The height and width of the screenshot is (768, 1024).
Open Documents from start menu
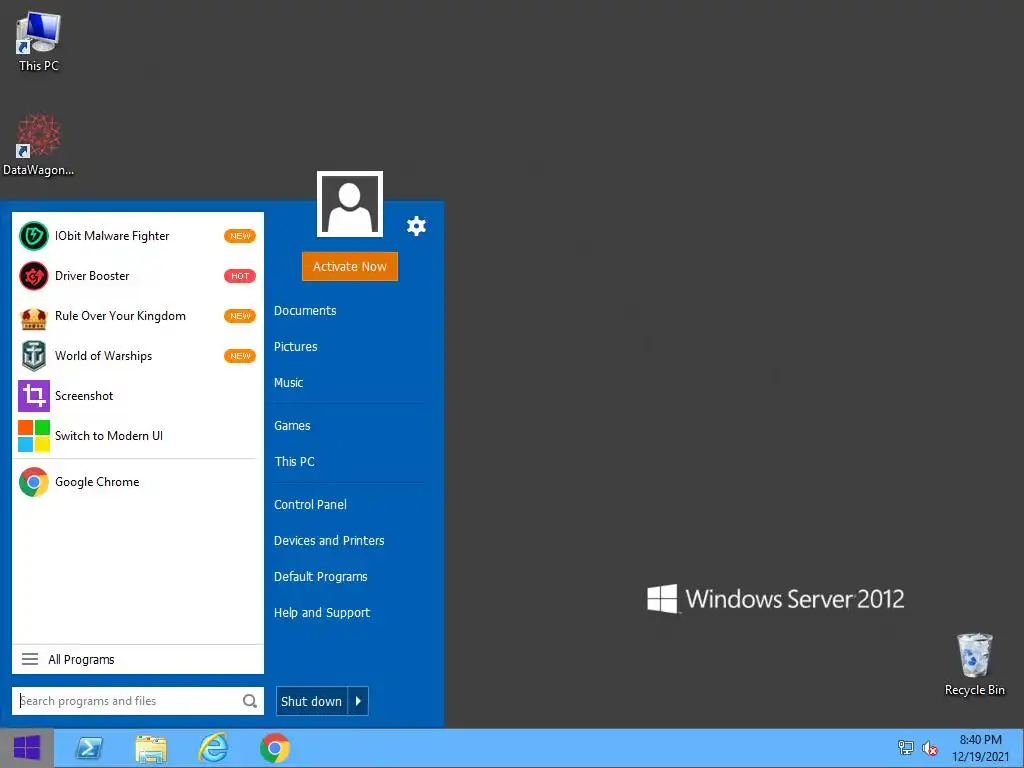click(305, 311)
